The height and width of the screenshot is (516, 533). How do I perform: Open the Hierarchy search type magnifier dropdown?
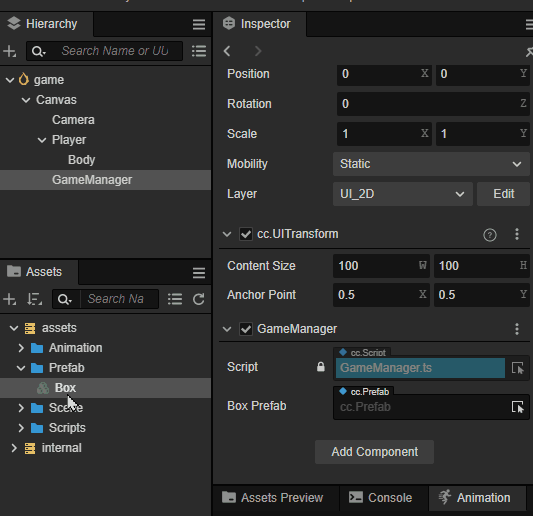coord(38,51)
